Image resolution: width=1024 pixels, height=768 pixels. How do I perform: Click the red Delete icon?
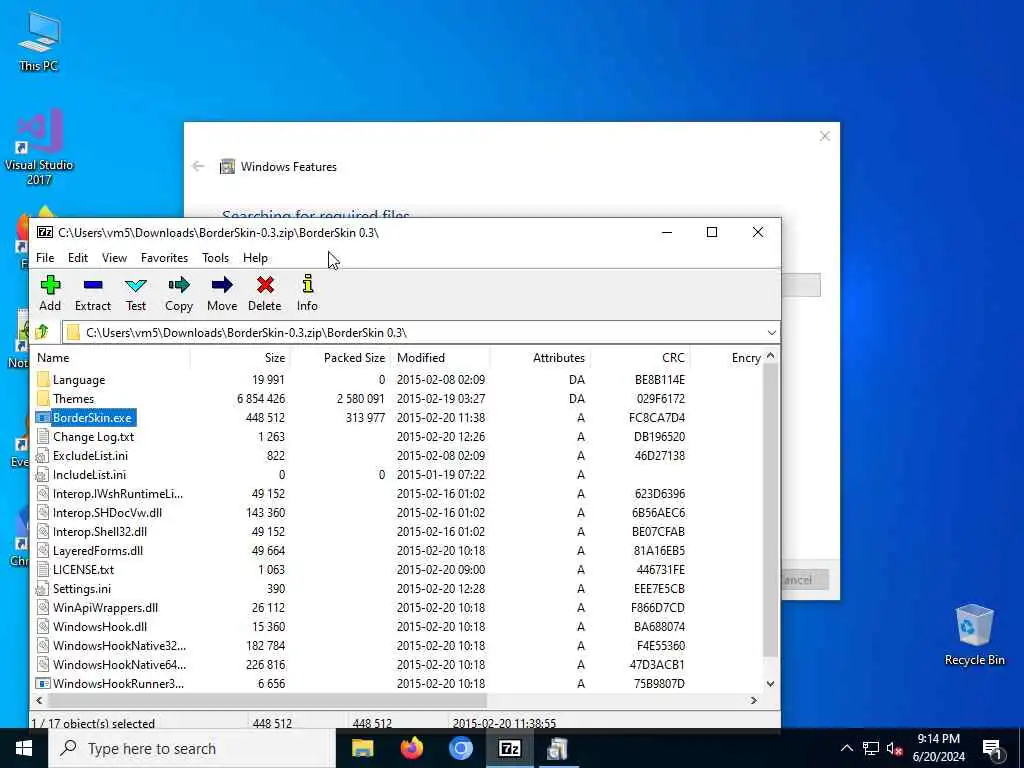[264, 285]
